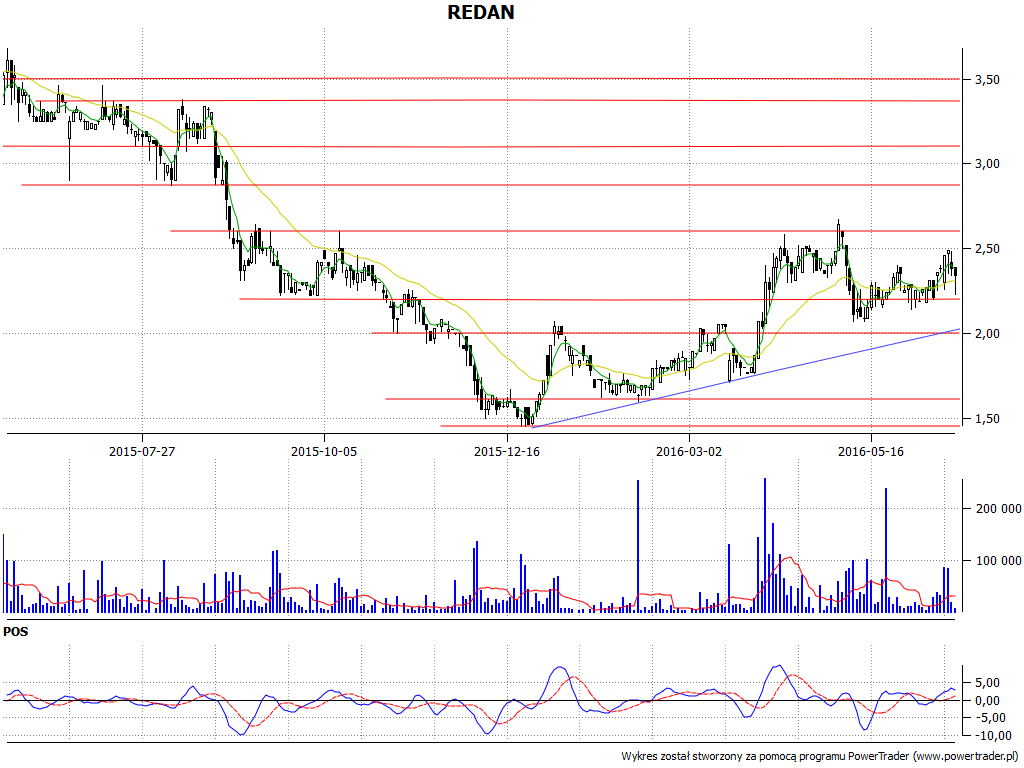Click the tallest volume bar in April 2016

765,545
